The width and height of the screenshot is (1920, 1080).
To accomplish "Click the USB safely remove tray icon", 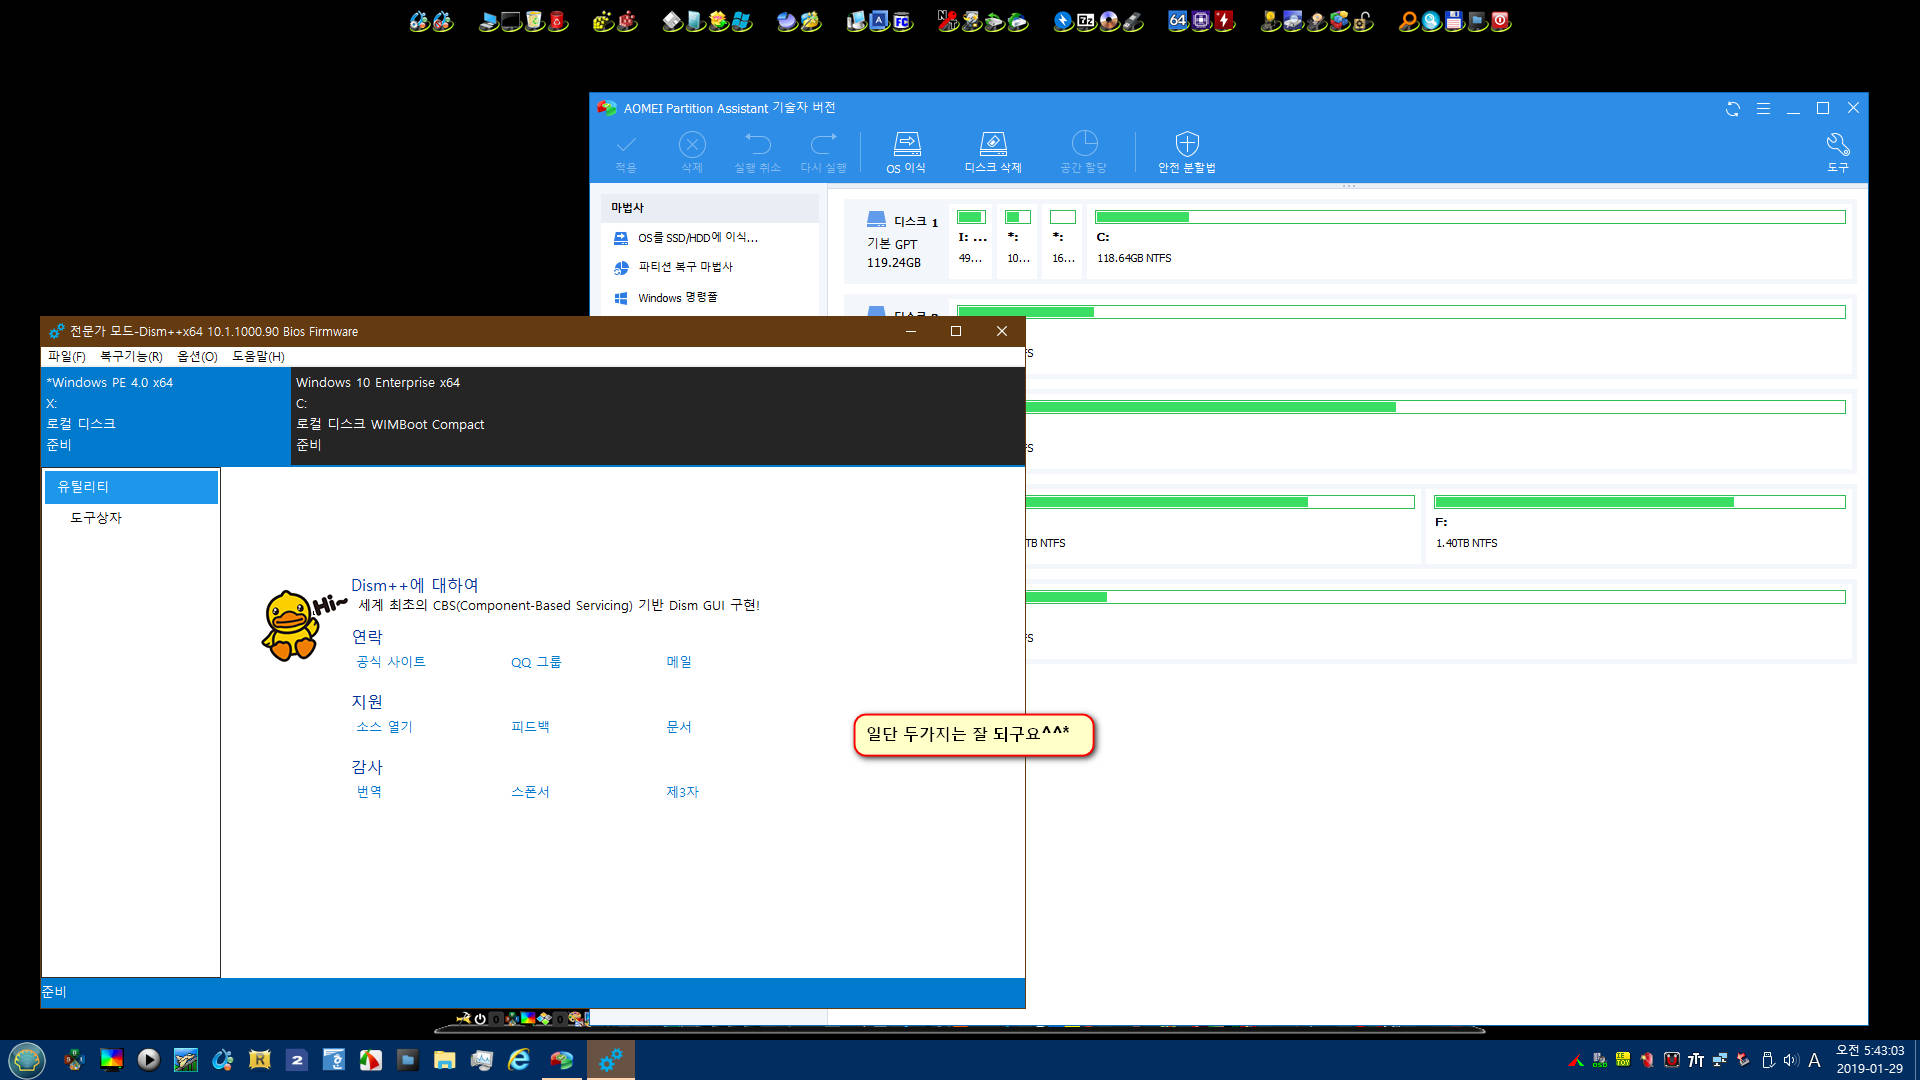I will point(1767,1060).
